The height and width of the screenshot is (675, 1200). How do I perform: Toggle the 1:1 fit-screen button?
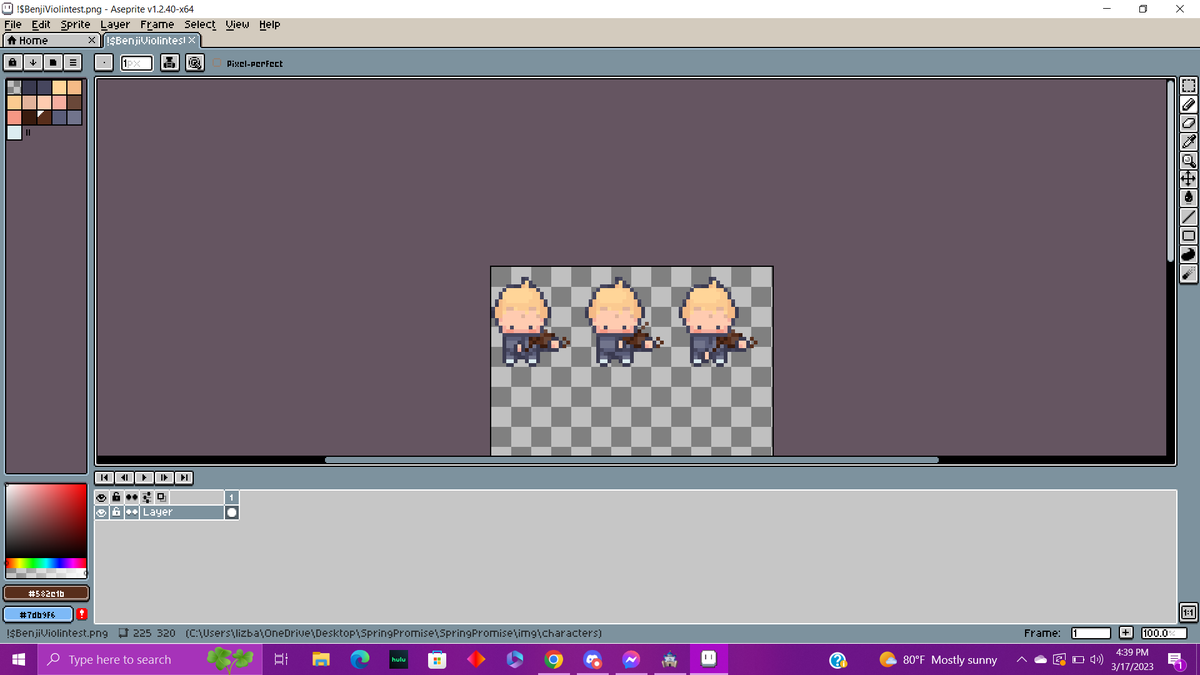click(x=1189, y=612)
